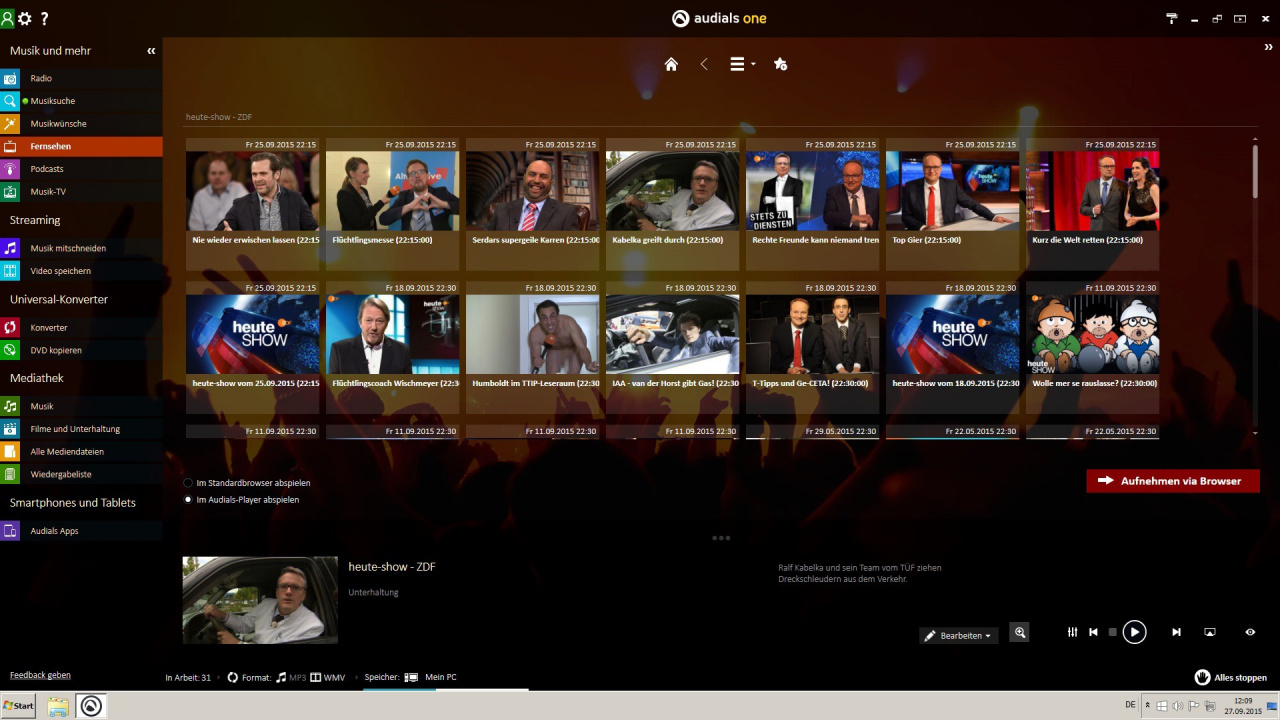
Task: Open the help question mark
Action: click(x=44, y=18)
